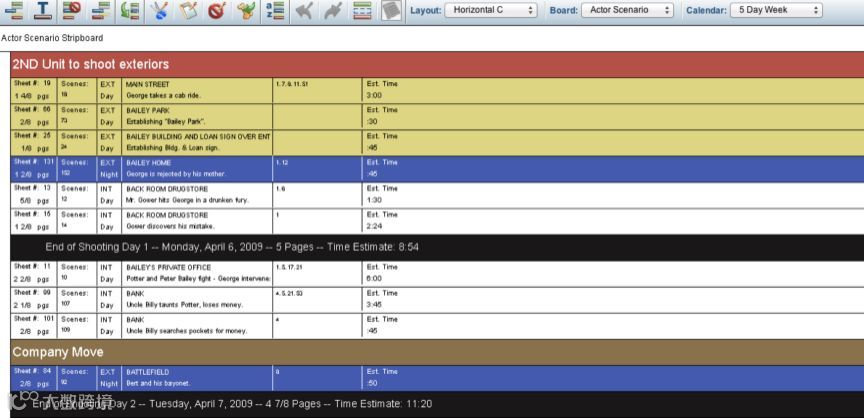Click 'Sheet #: 84' cell
Image resolution: width=864 pixels, height=418 pixels.
coord(34,378)
